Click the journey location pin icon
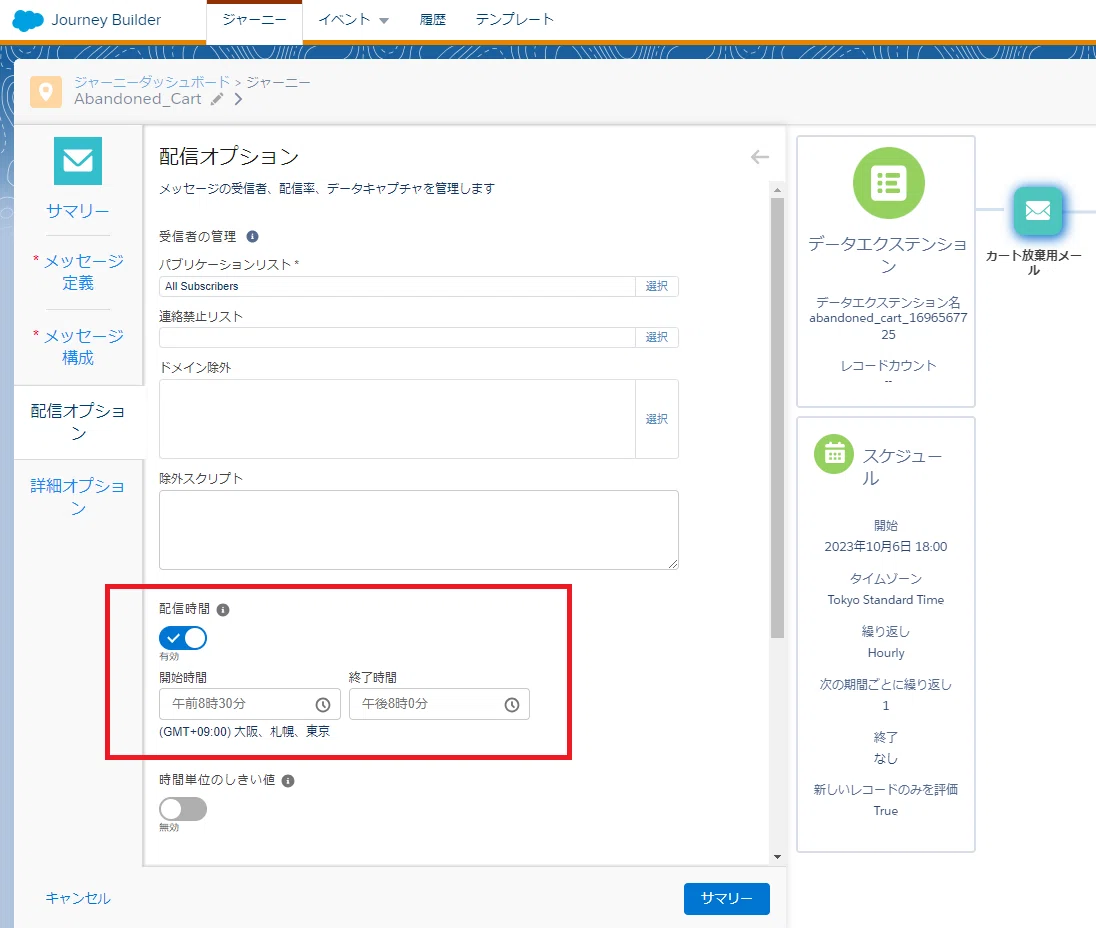 [46, 92]
